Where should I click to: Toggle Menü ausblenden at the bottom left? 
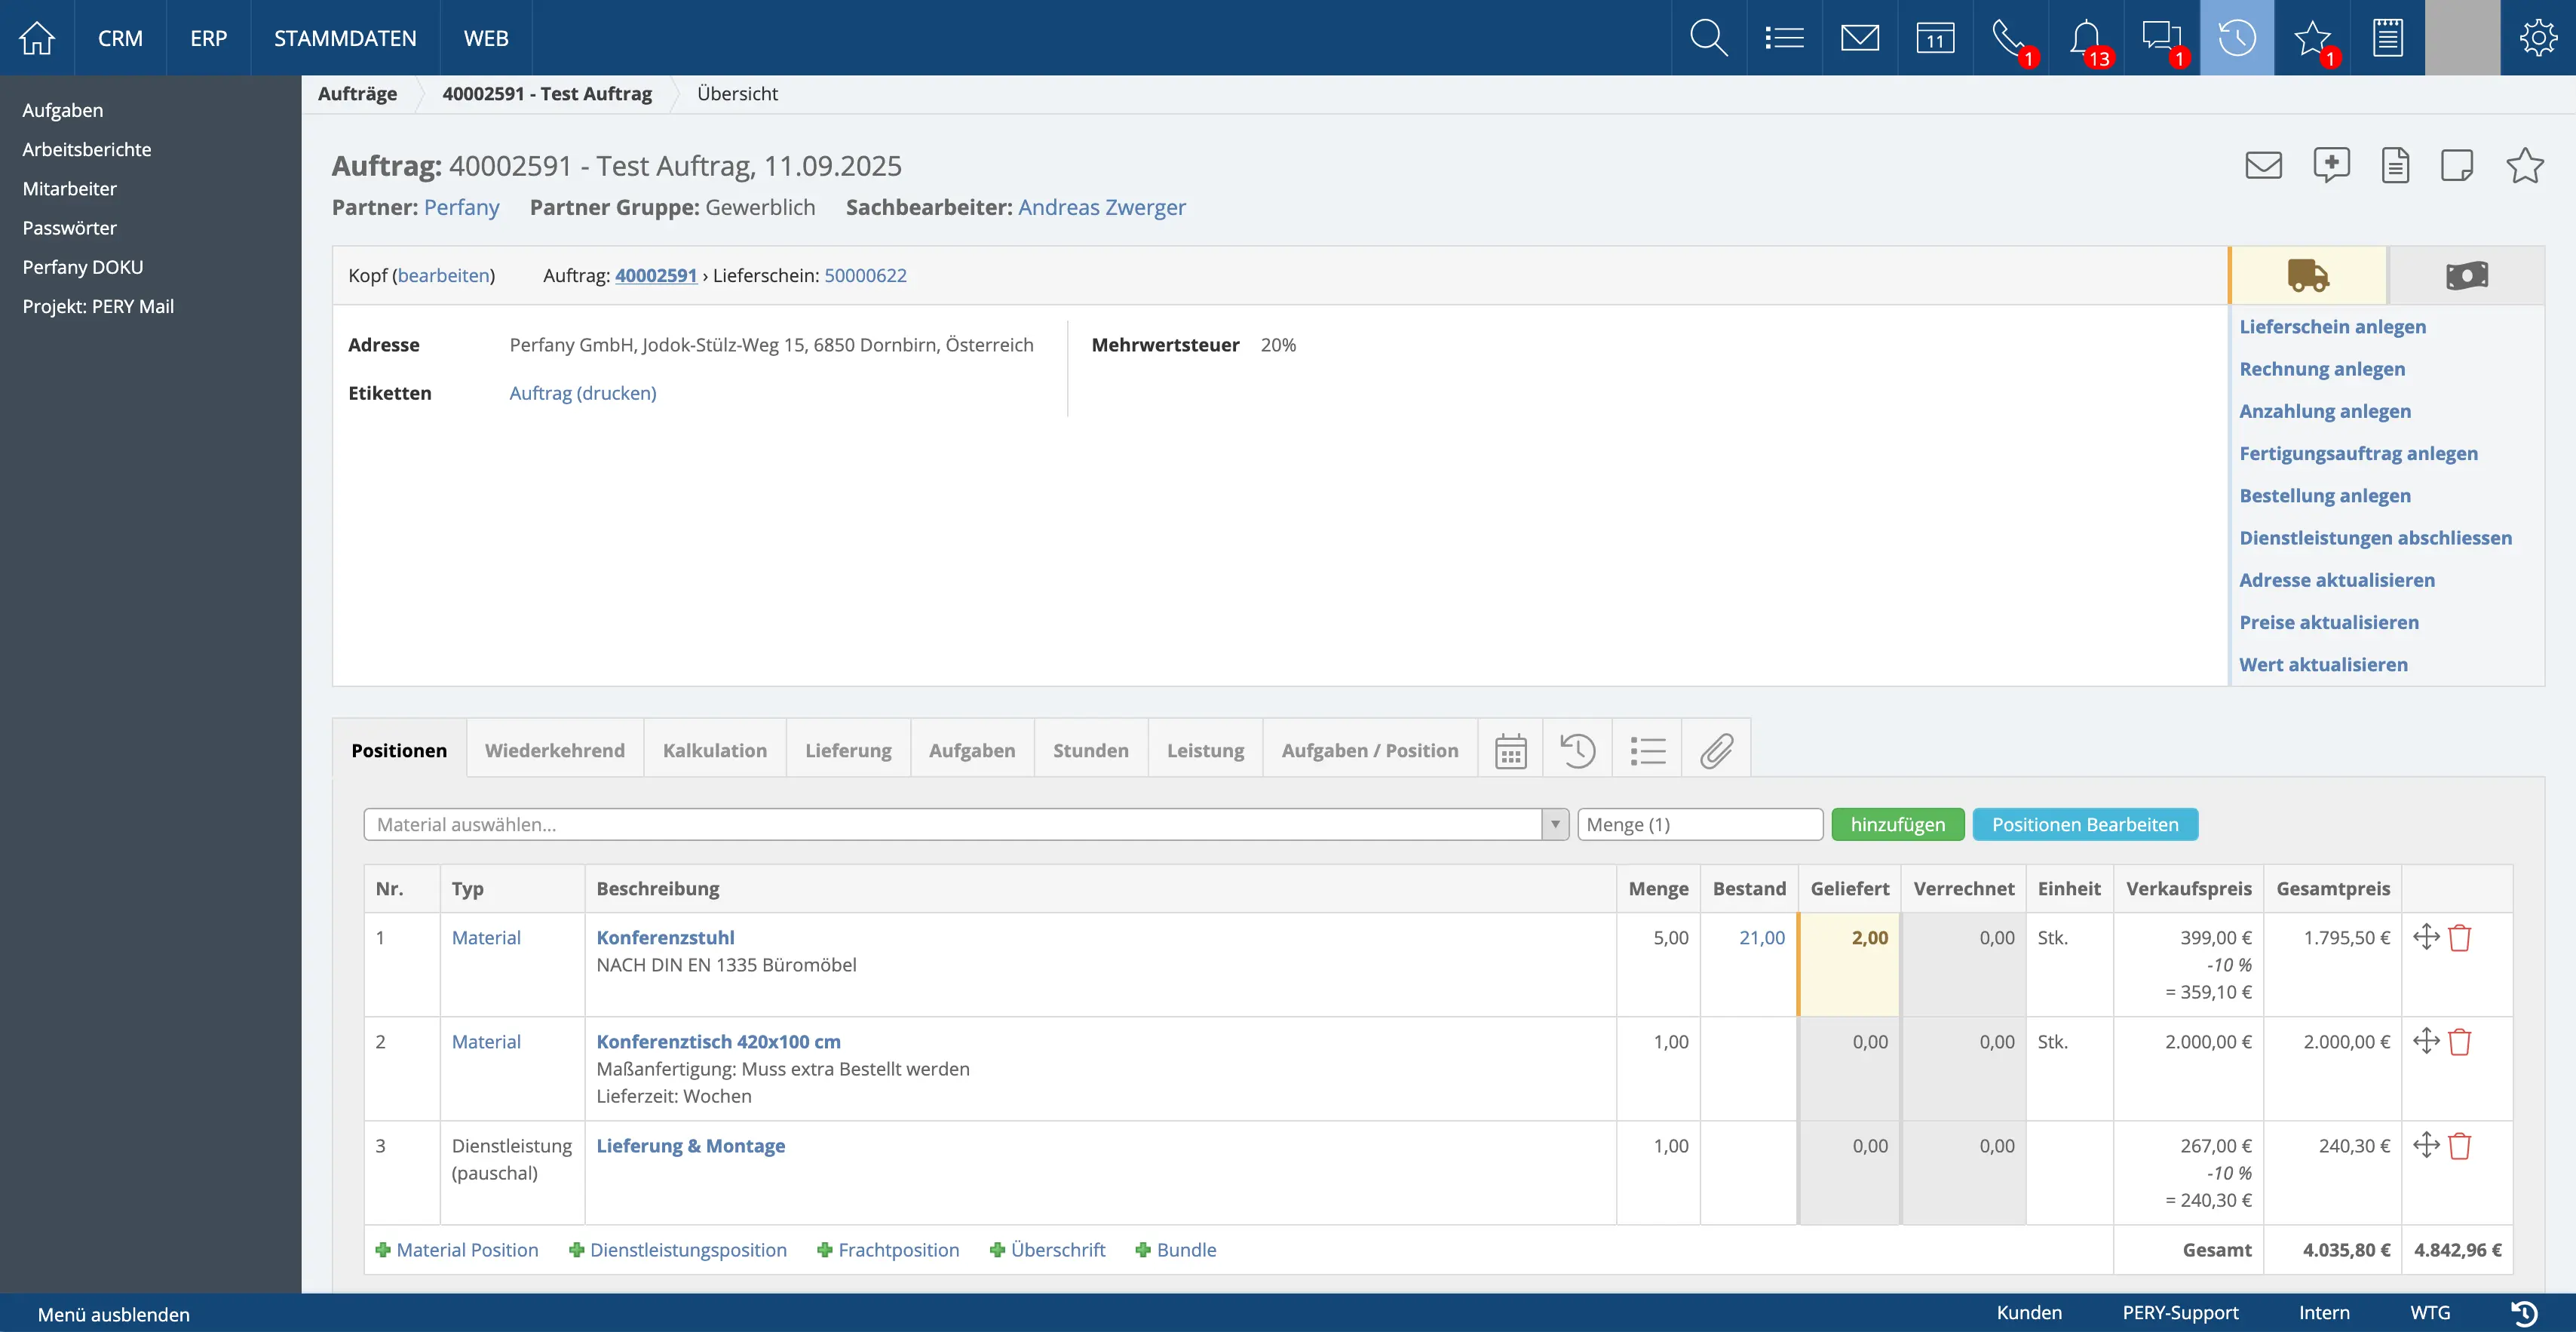[x=113, y=1314]
